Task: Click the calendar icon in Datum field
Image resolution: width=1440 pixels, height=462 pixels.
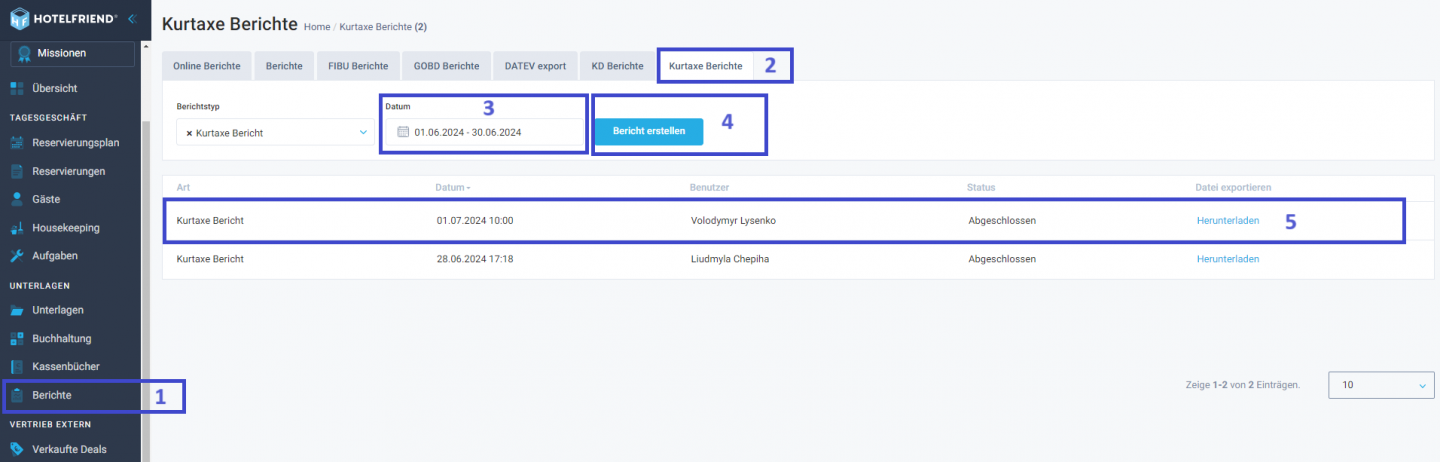Action: click(x=403, y=132)
